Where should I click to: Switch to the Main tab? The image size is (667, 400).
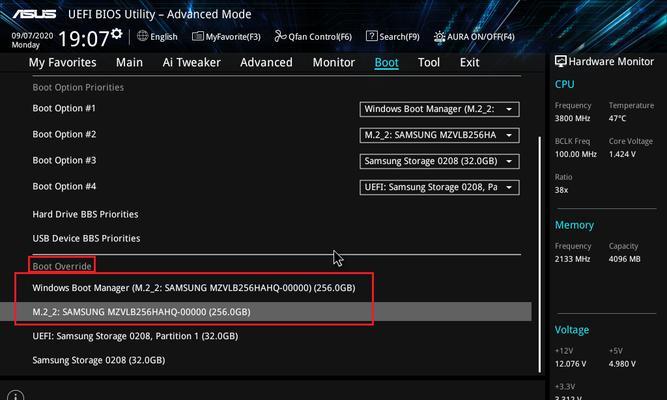pos(129,63)
